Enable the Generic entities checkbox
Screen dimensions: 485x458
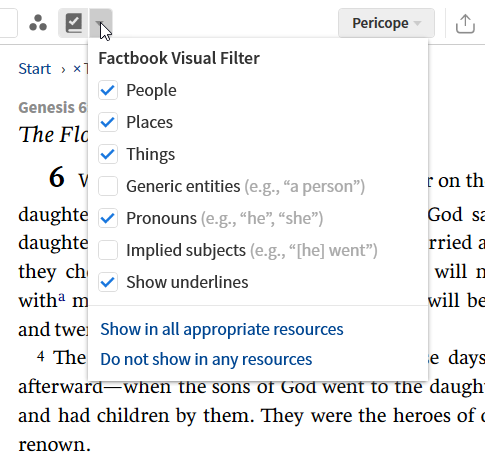pyautogui.click(x=108, y=186)
